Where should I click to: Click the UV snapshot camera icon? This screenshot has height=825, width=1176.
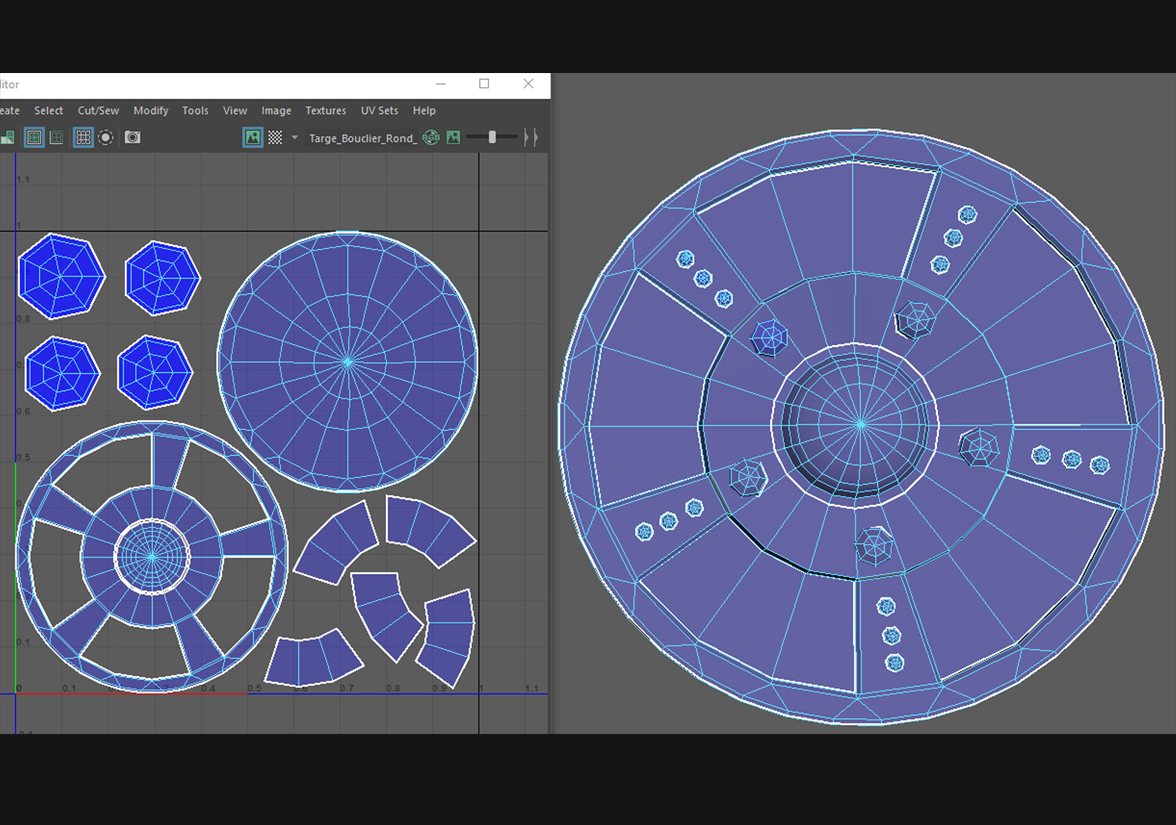(132, 137)
